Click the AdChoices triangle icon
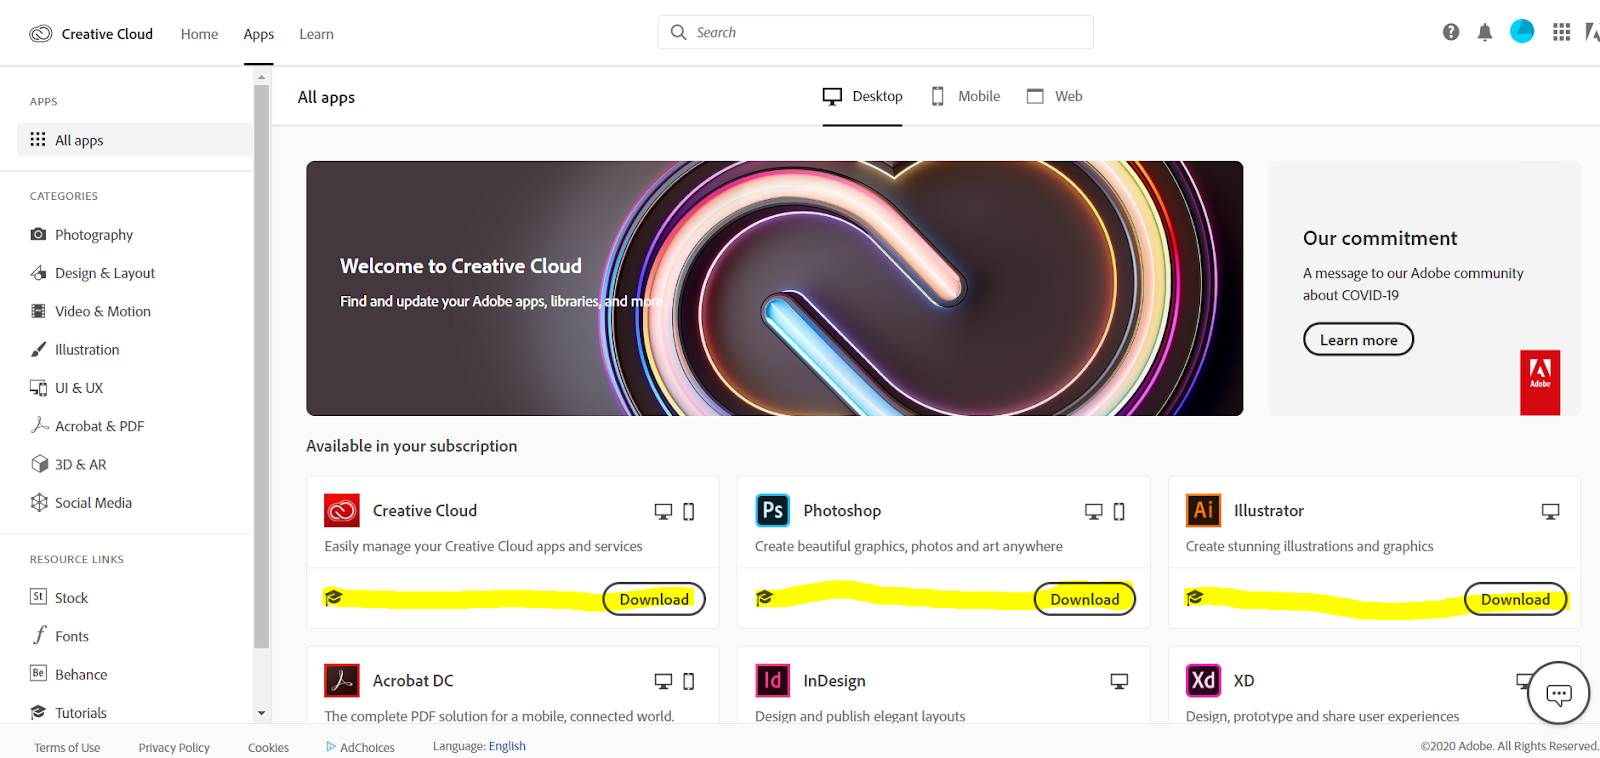1600x758 pixels. coord(331,746)
